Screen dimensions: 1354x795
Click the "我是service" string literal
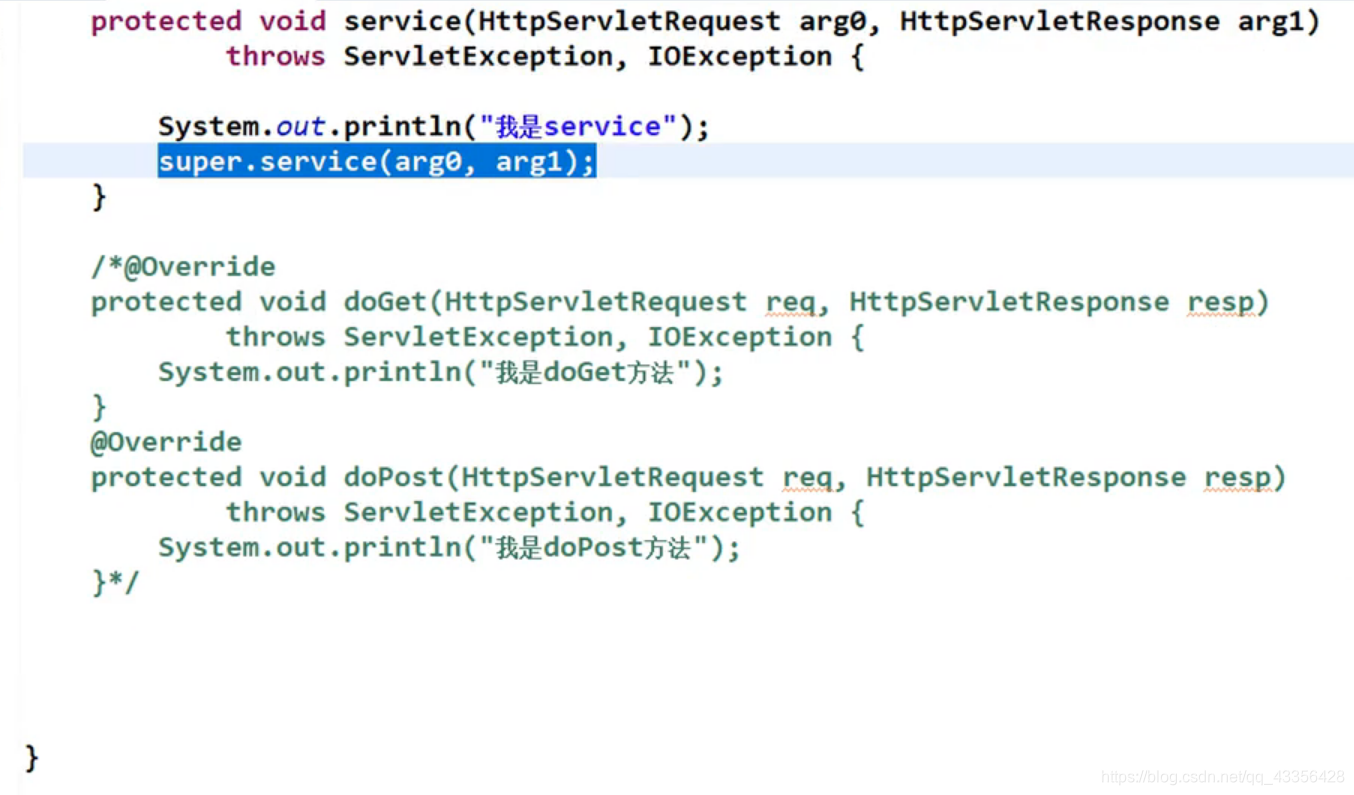(579, 126)
